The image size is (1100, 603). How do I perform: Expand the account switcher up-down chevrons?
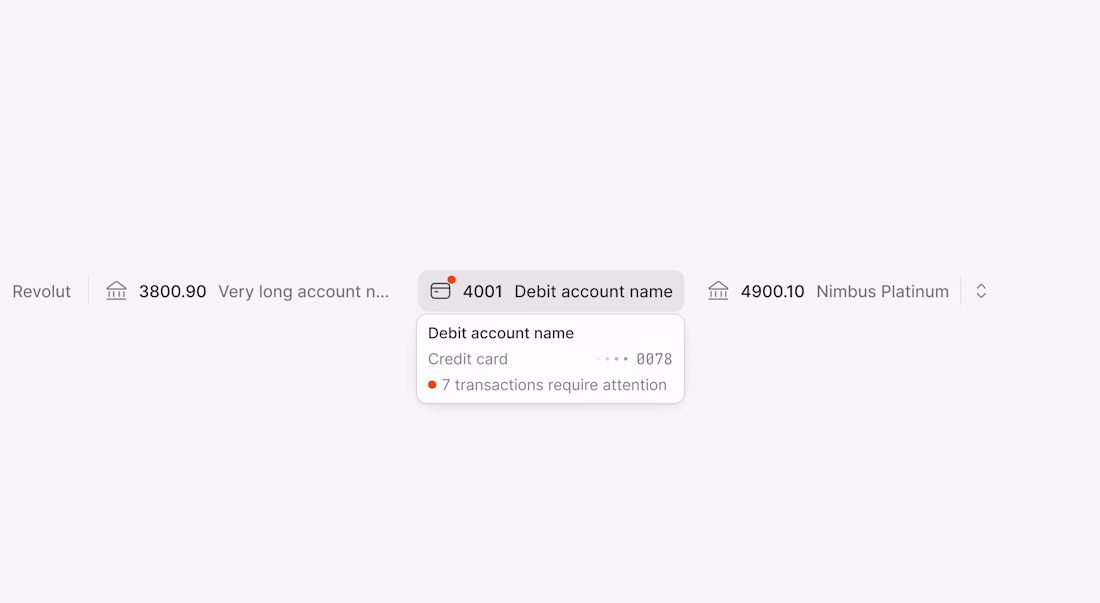(x=981, y=291)
